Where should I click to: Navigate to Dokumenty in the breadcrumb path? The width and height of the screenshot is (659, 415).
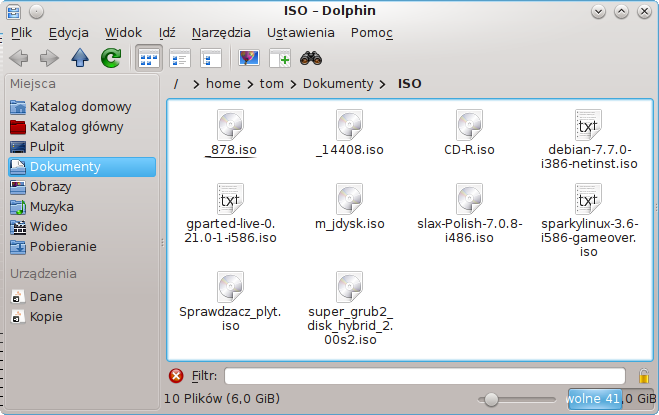click(338, 84)
